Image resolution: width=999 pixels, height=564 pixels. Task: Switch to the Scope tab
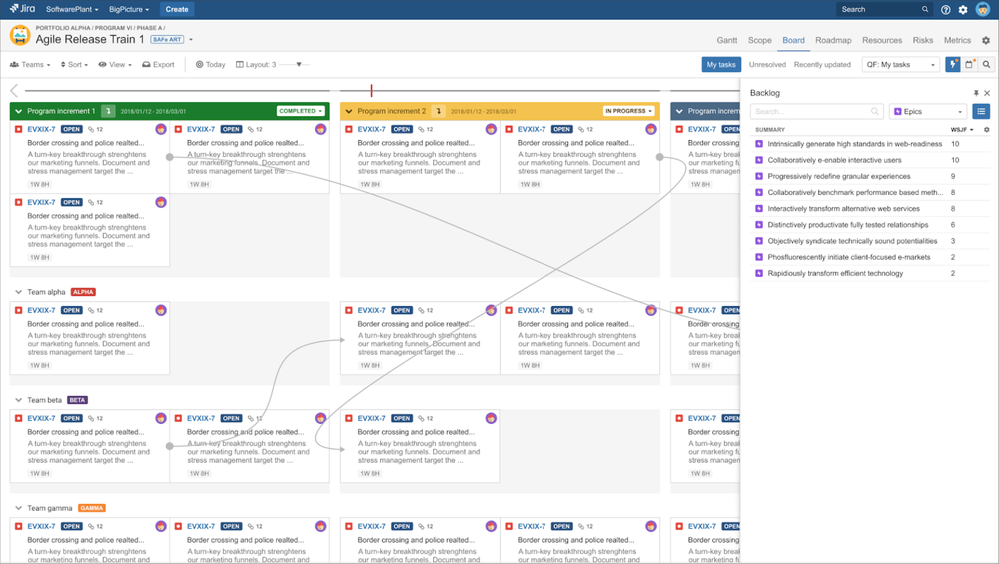(759, 40)
